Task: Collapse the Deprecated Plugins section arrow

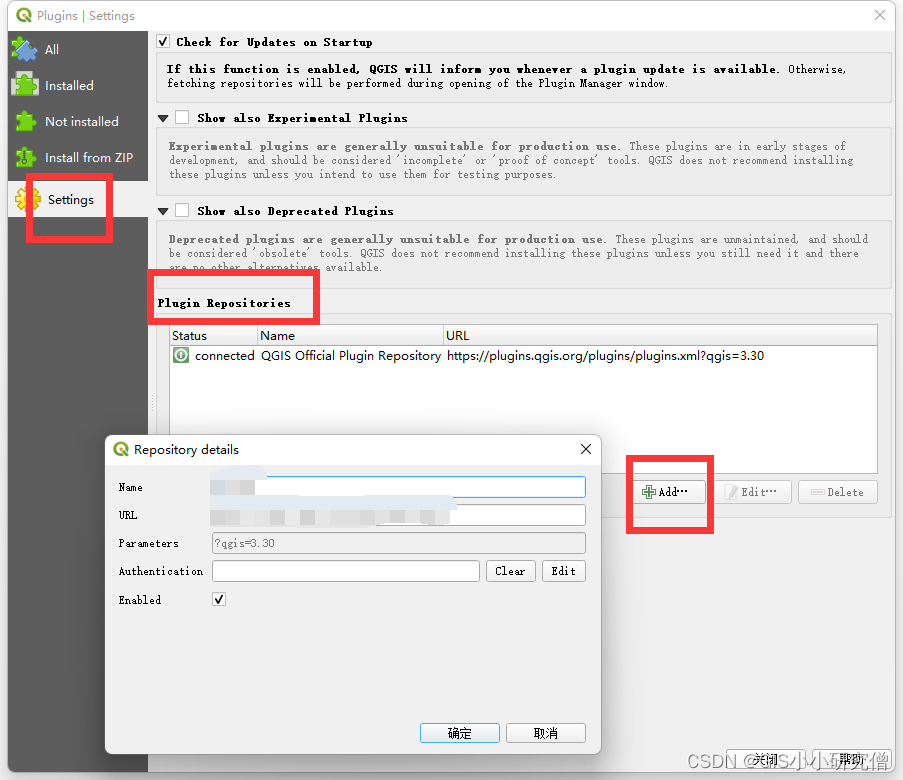Action: [163, 211]
